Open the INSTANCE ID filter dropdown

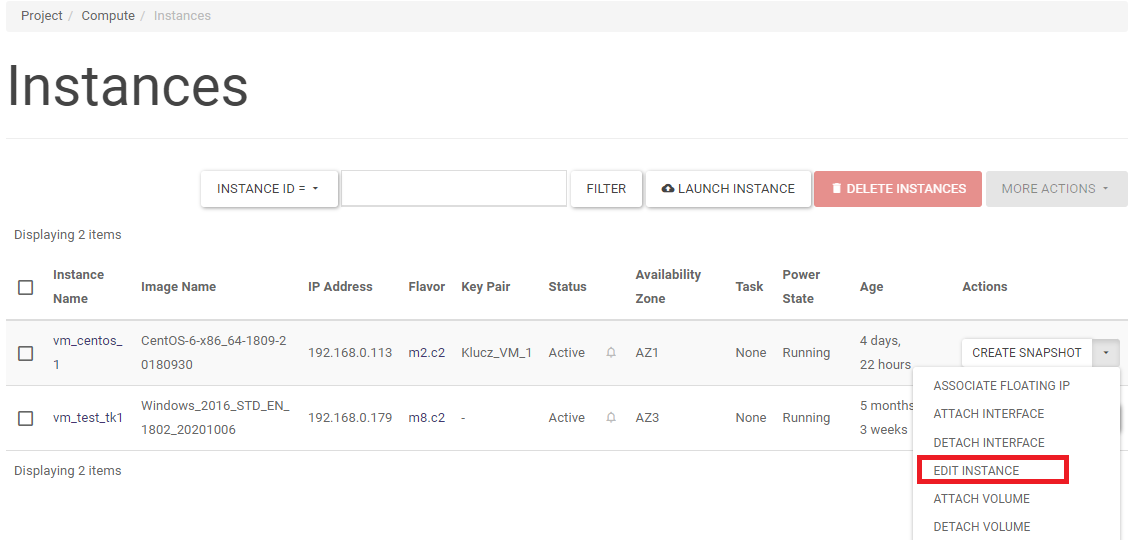coord(268,189)
